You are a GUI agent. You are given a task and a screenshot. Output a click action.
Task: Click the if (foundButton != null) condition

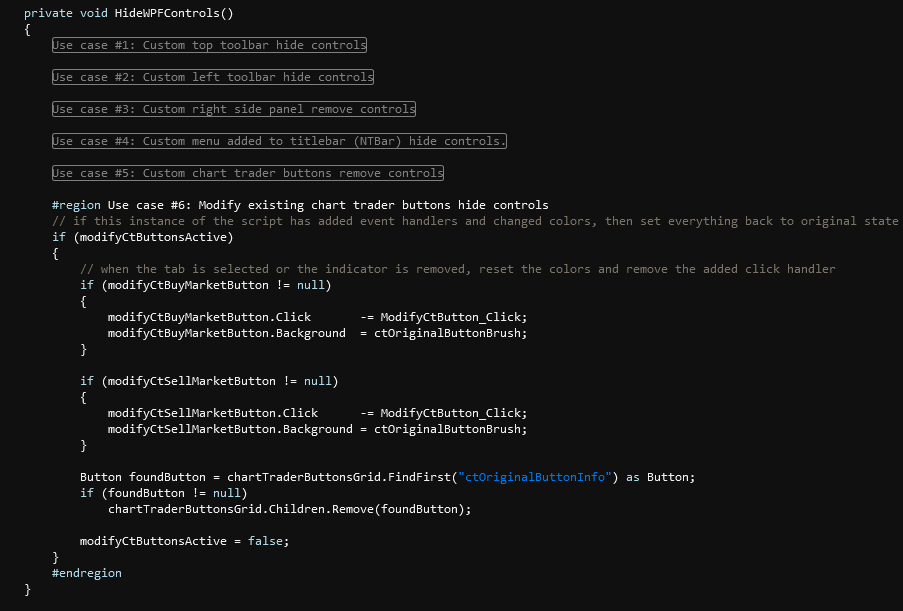(x=163, y=493)
